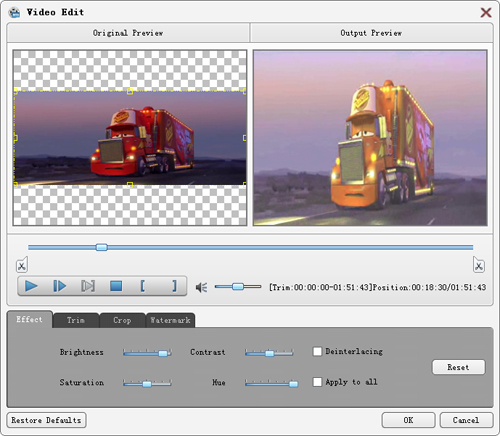Click the Video Edit app icon
Screen dimensions: 500x436
[14, 12]
